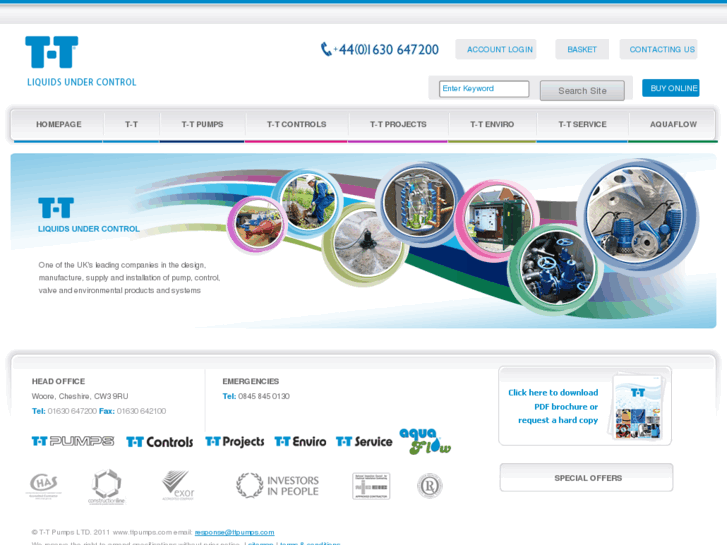Open the Basket button

(582, 49)
